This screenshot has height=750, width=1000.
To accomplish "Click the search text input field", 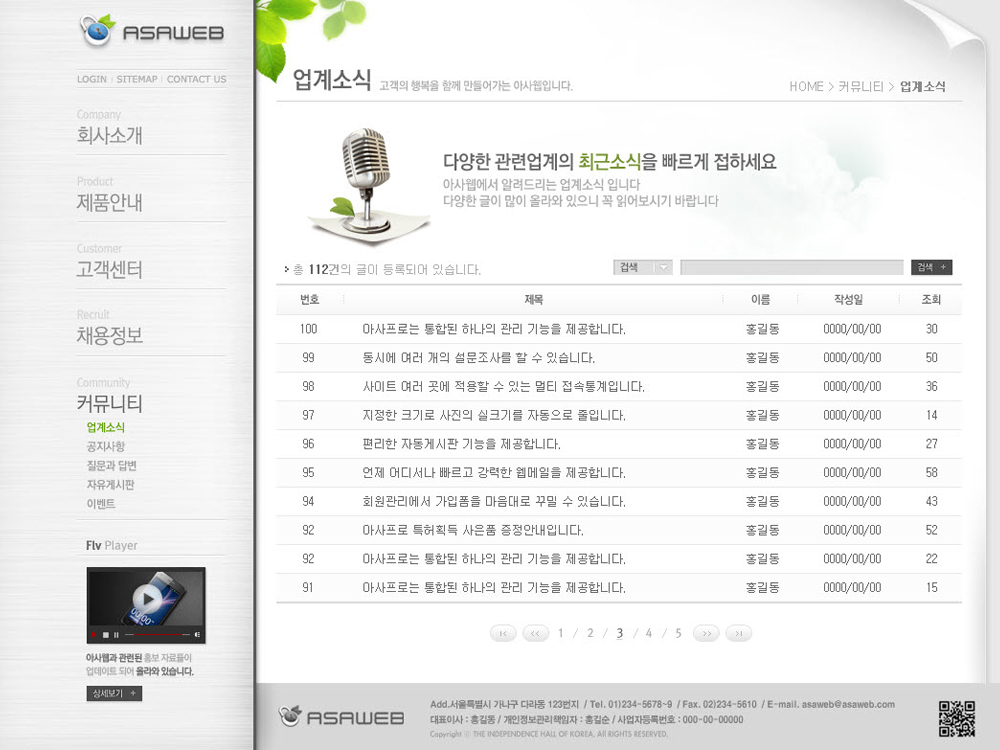I will (x=791, y=267).
